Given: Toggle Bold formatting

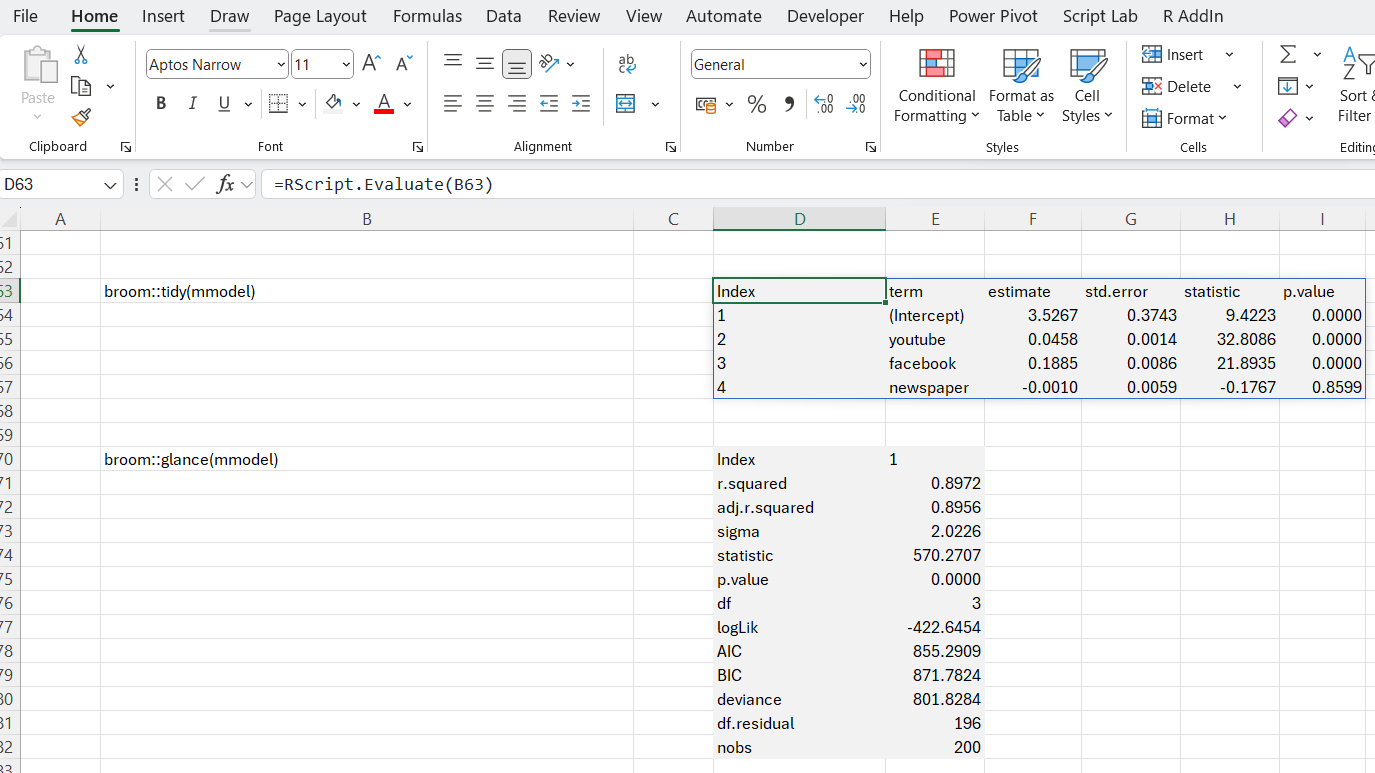Looking at the screenshot, I should click(160, 103).
